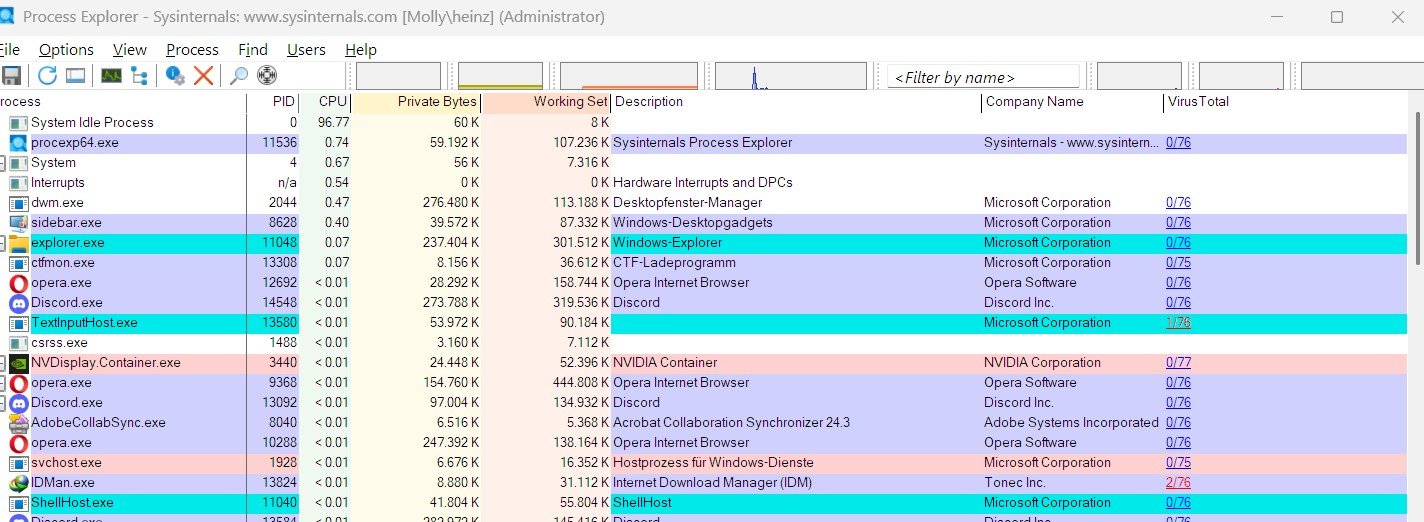Click the svchost.exe process icon
Image resolution: width=1424 pixels, height=522 pixels.
click(18, 463)
